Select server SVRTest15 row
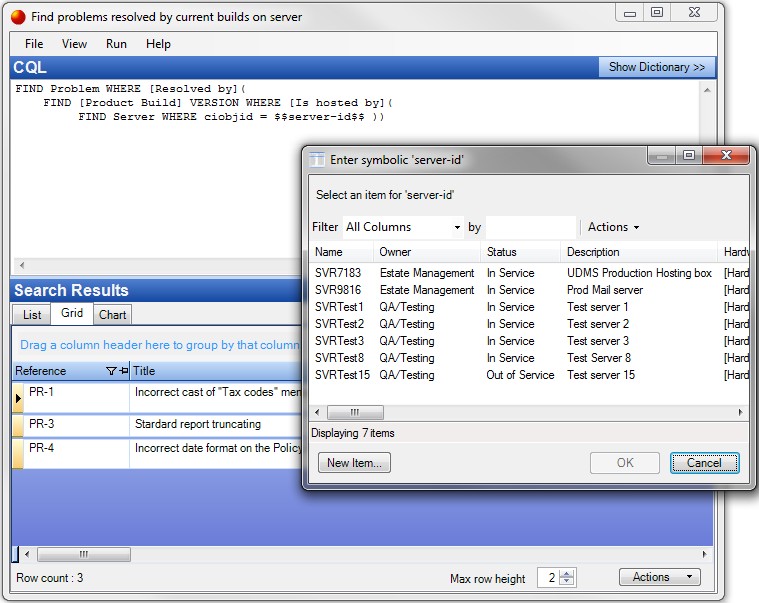 (x=529, y=375)
